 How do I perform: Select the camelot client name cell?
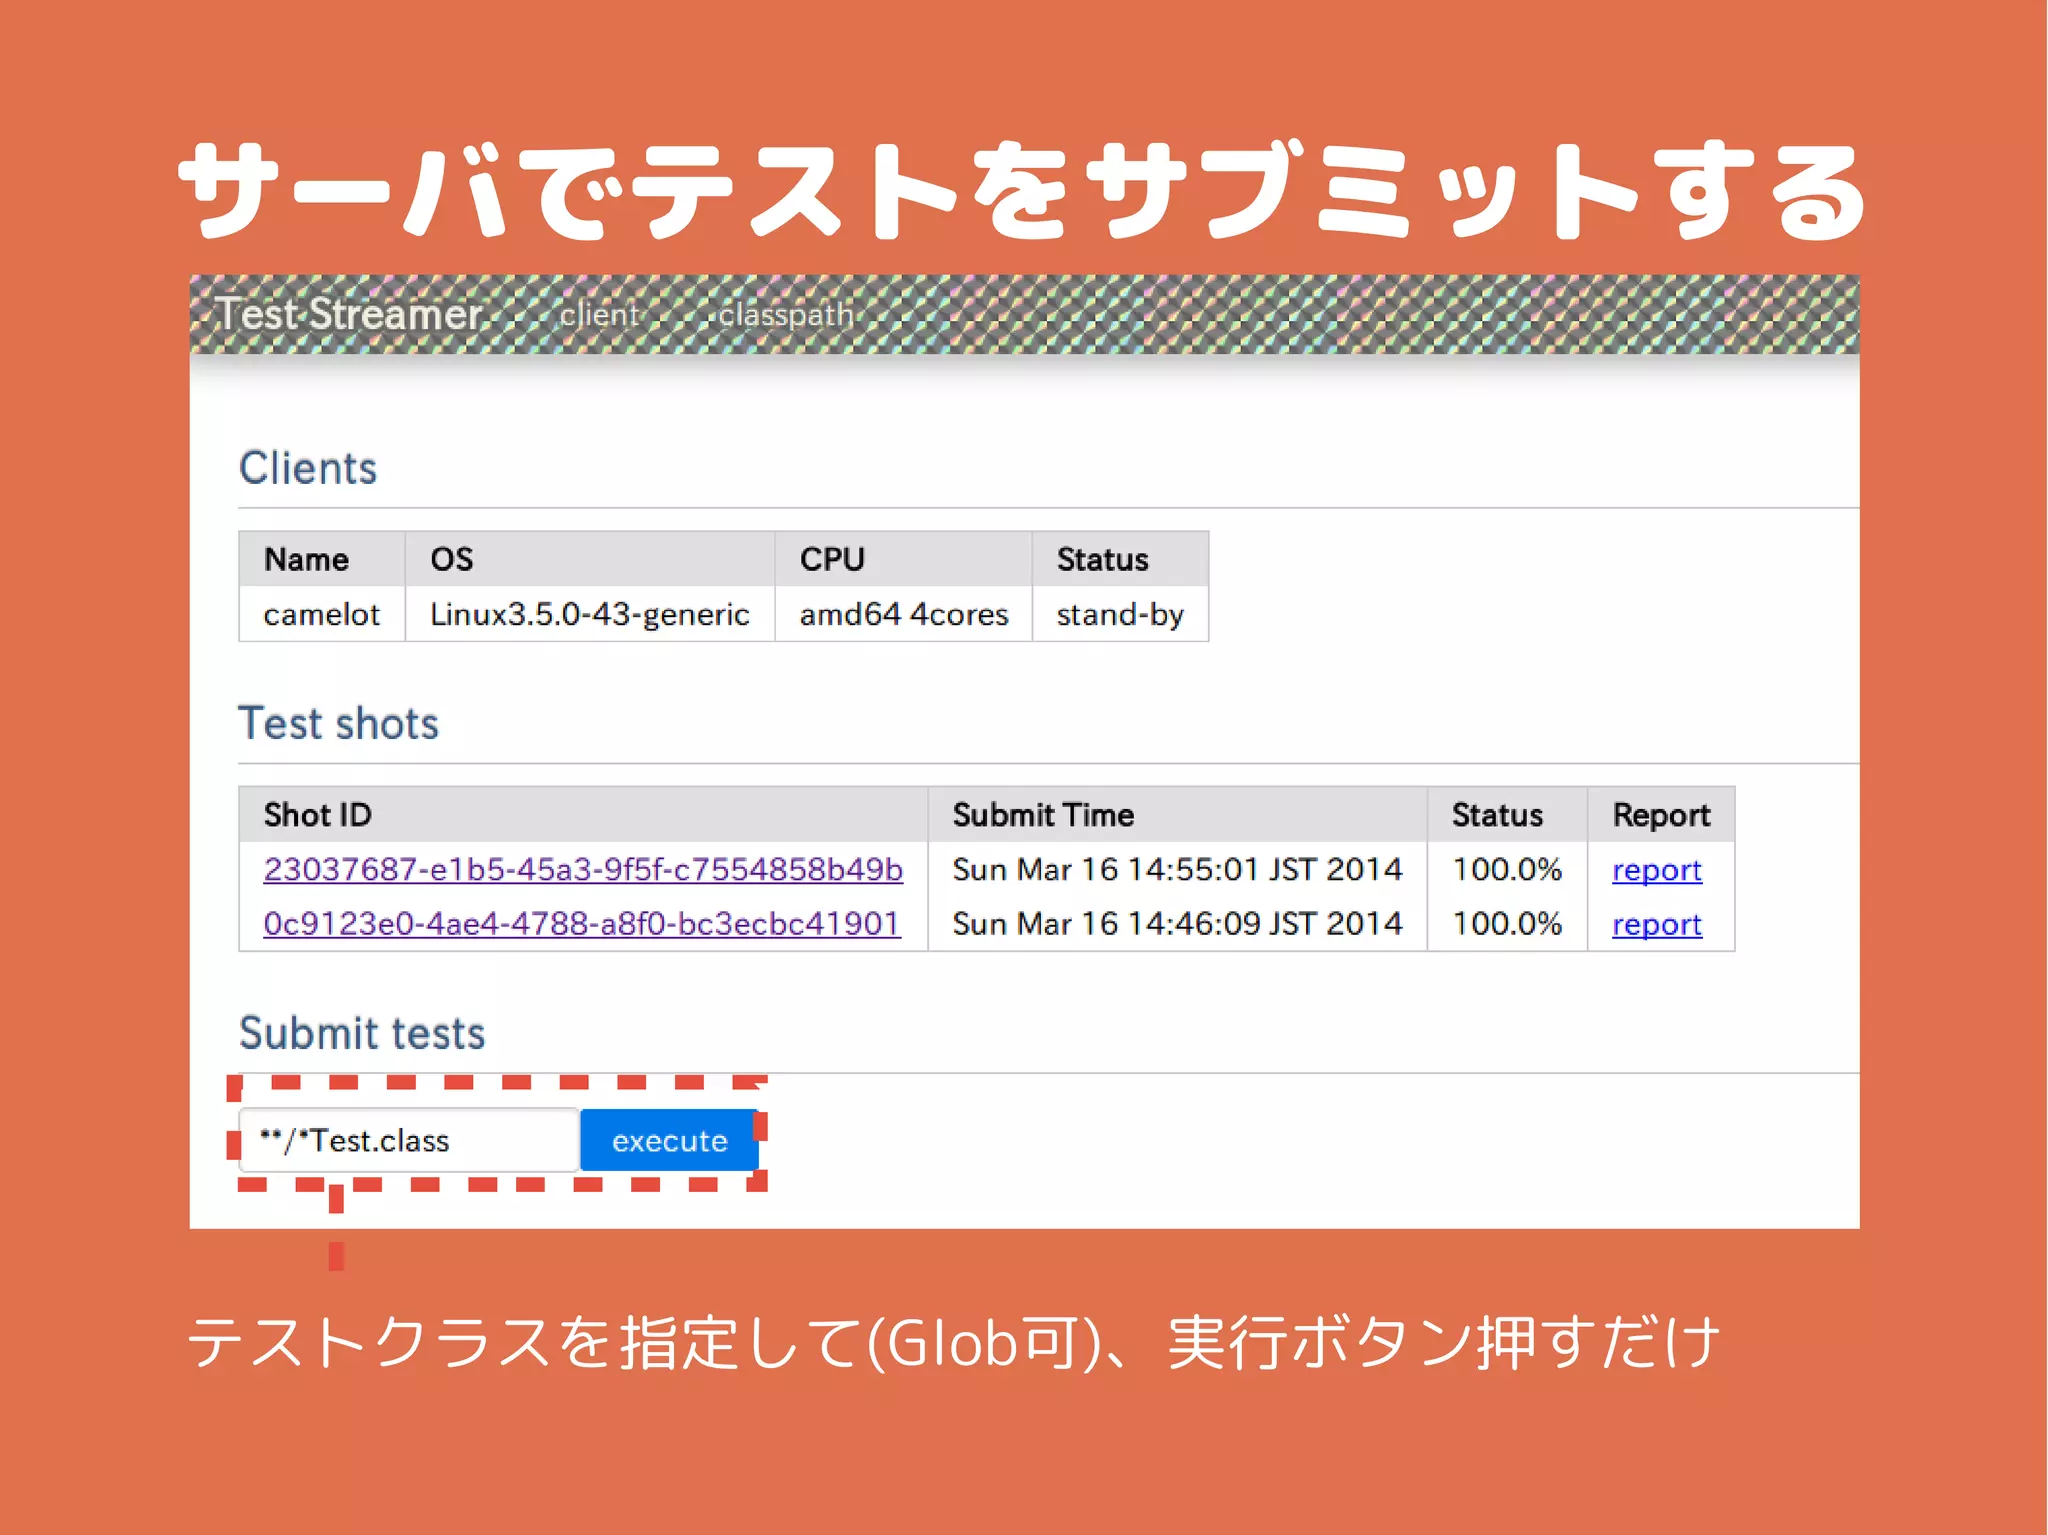click(322, 614)
